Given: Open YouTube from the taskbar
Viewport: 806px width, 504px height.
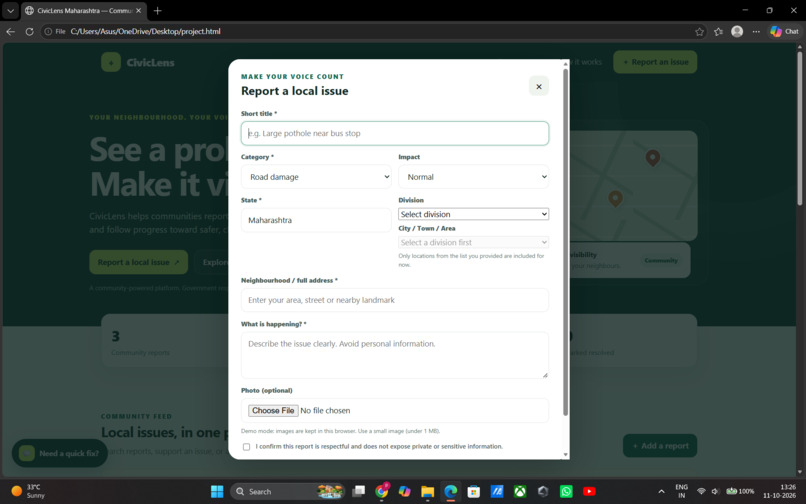Looking at the screenshot, I should 589,492.
